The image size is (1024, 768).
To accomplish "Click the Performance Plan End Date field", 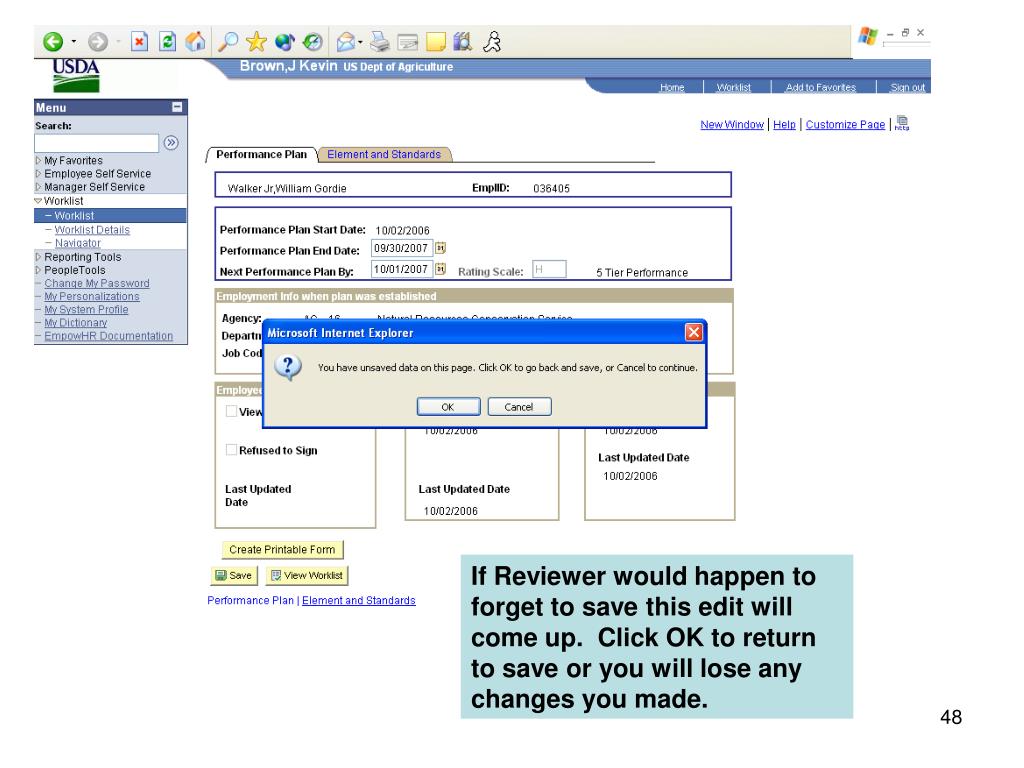I will 402,248.
